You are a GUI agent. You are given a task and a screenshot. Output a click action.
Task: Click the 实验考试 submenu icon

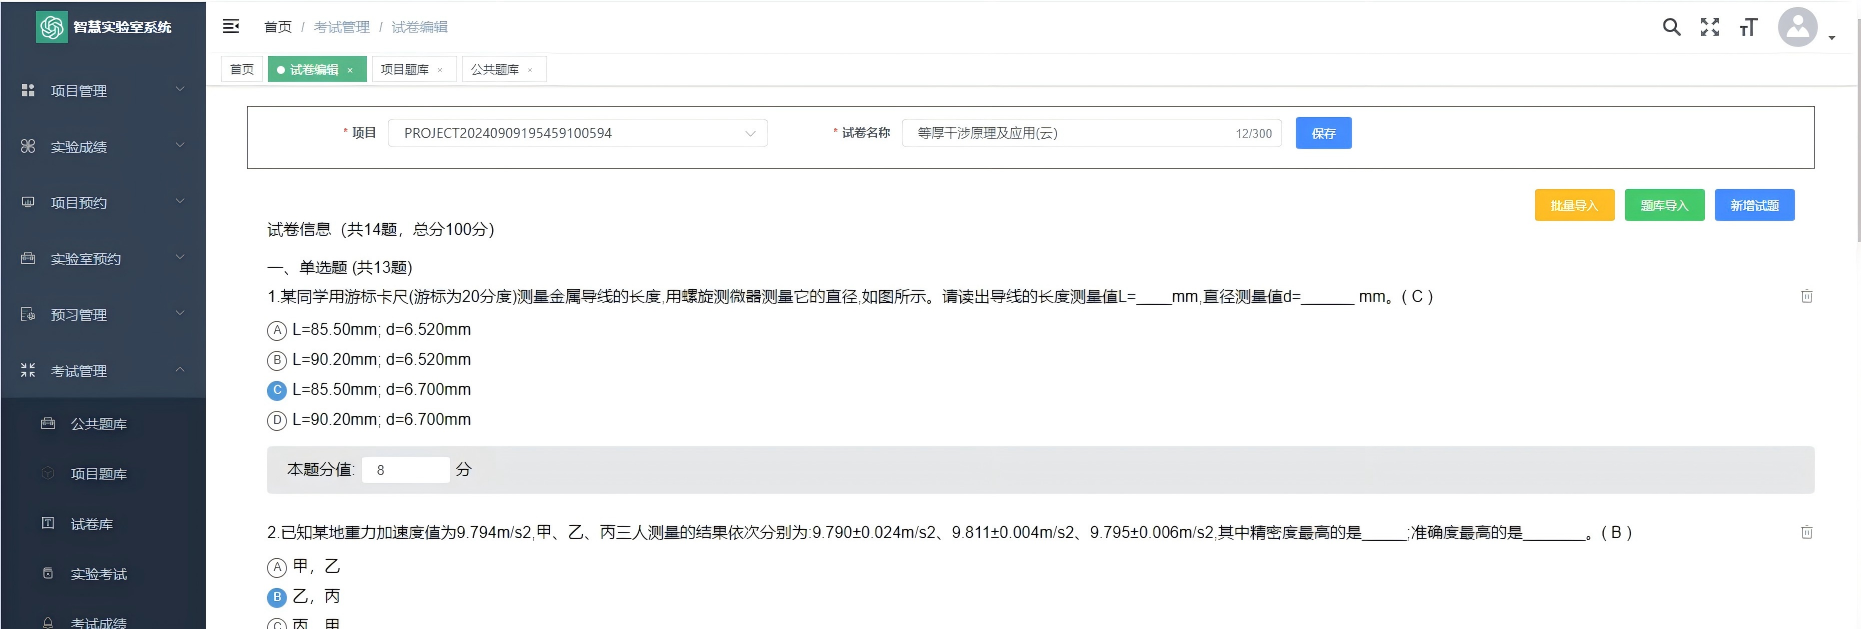pyautogui.click(x=48, y=573)
